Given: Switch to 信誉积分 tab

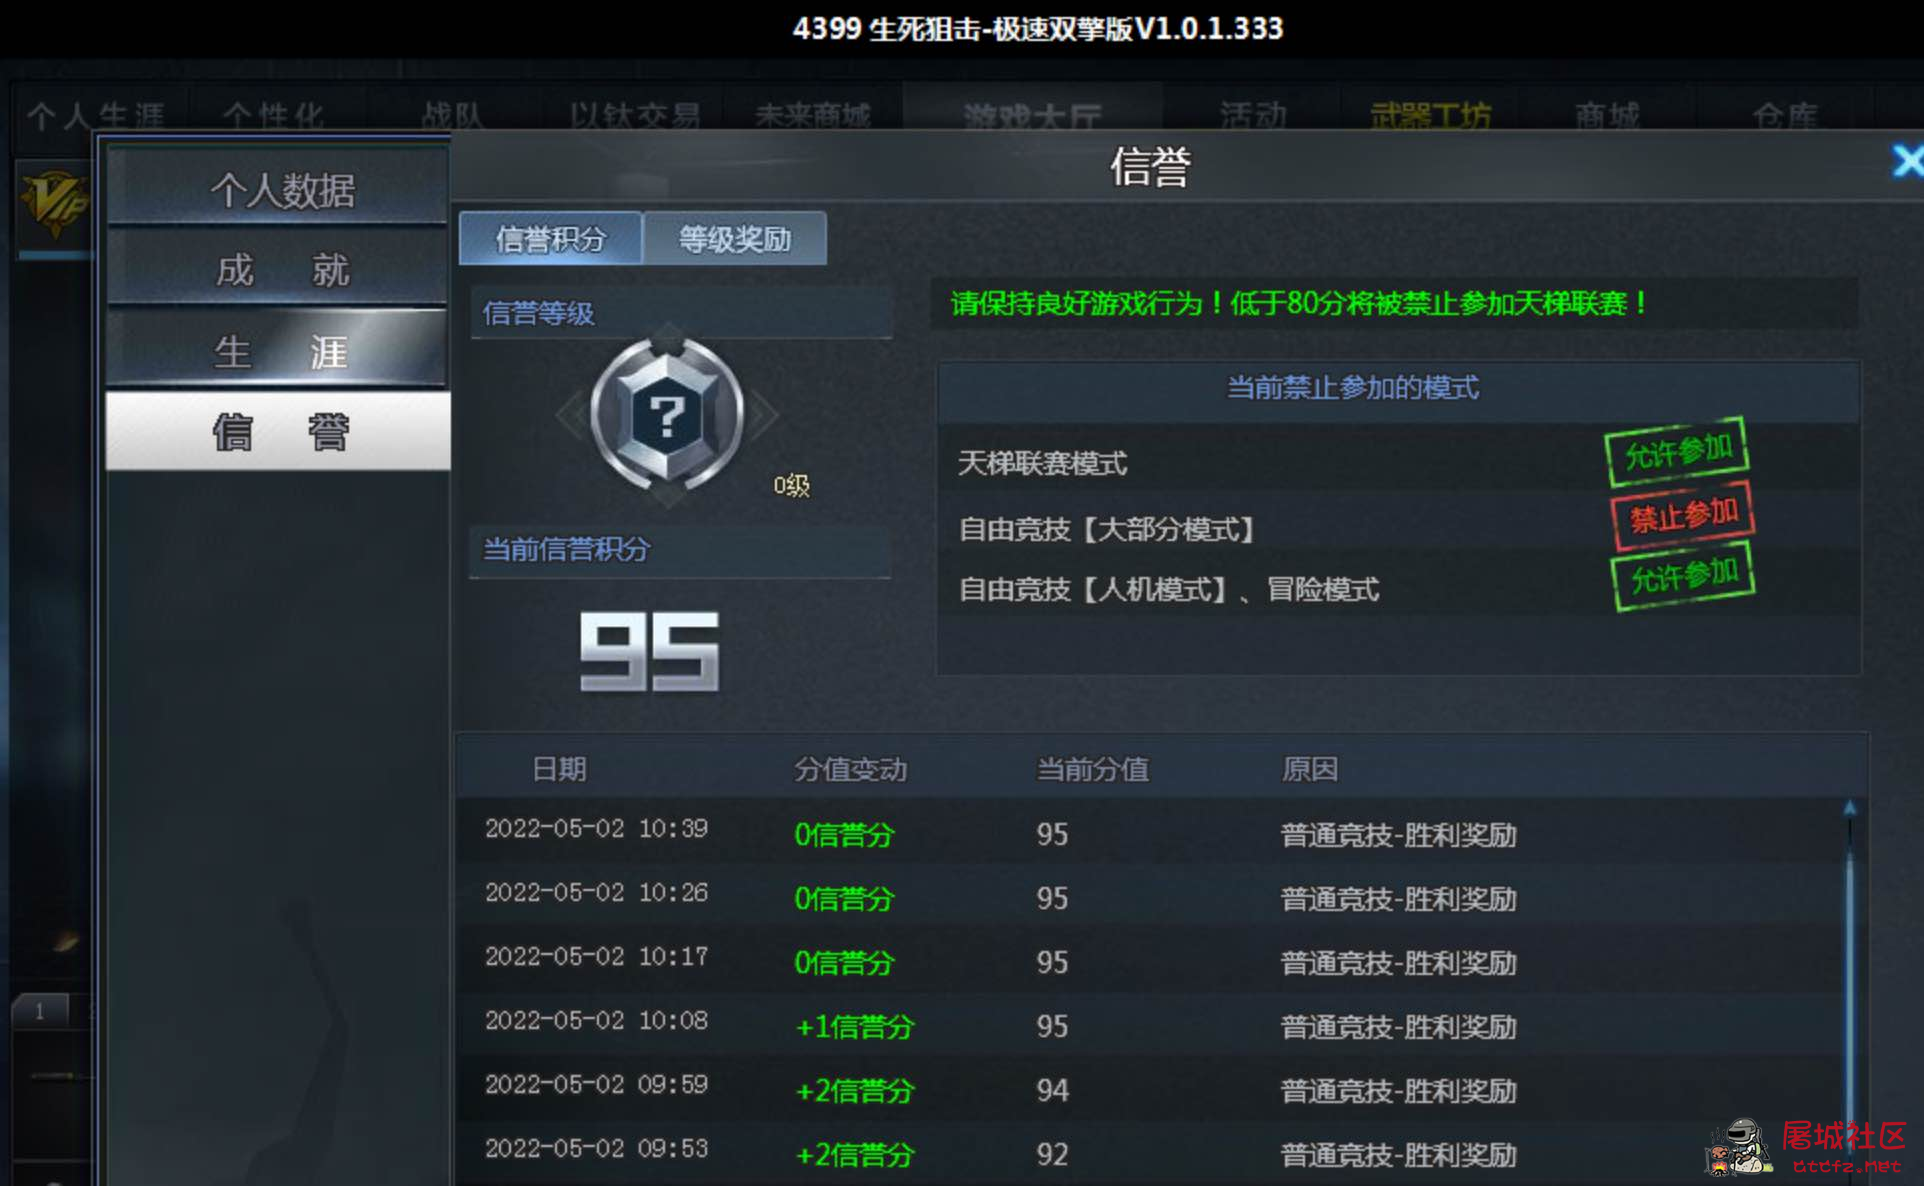Looking at the screenshot, I should click(550, 238).
